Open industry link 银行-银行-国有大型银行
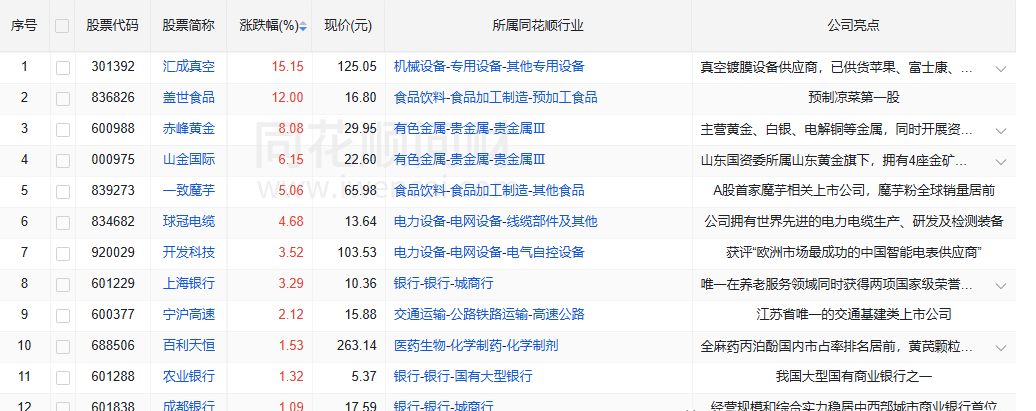Viewport: 1036px width, 411px height. [x=463, y=377]
